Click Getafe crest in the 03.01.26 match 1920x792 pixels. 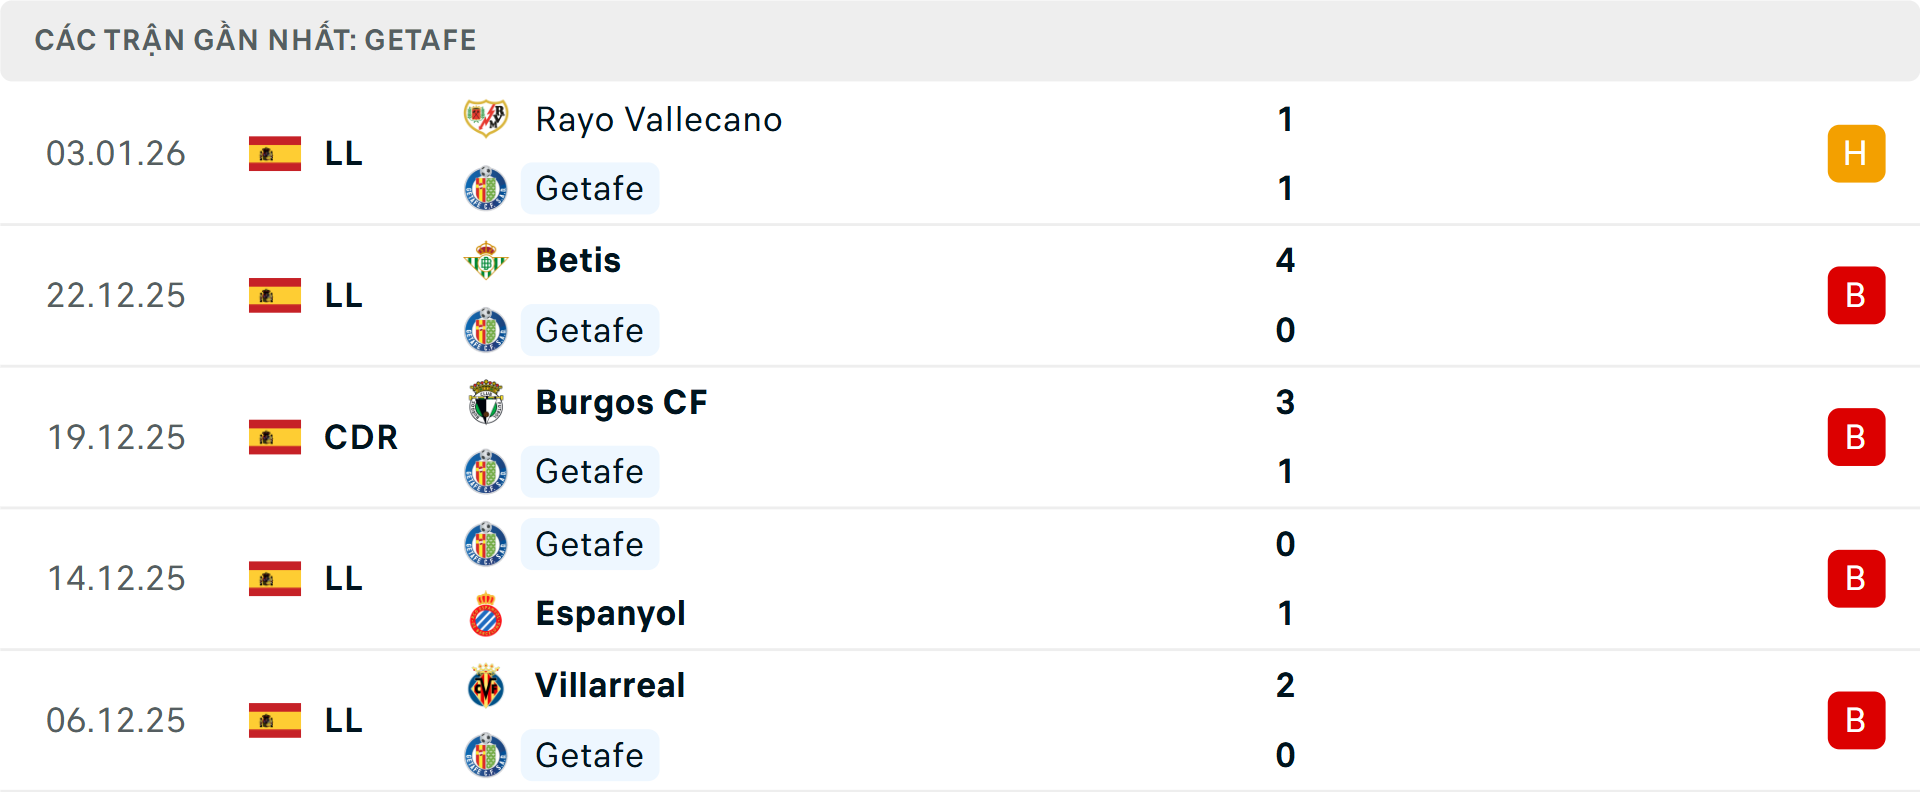pos(486,188)
